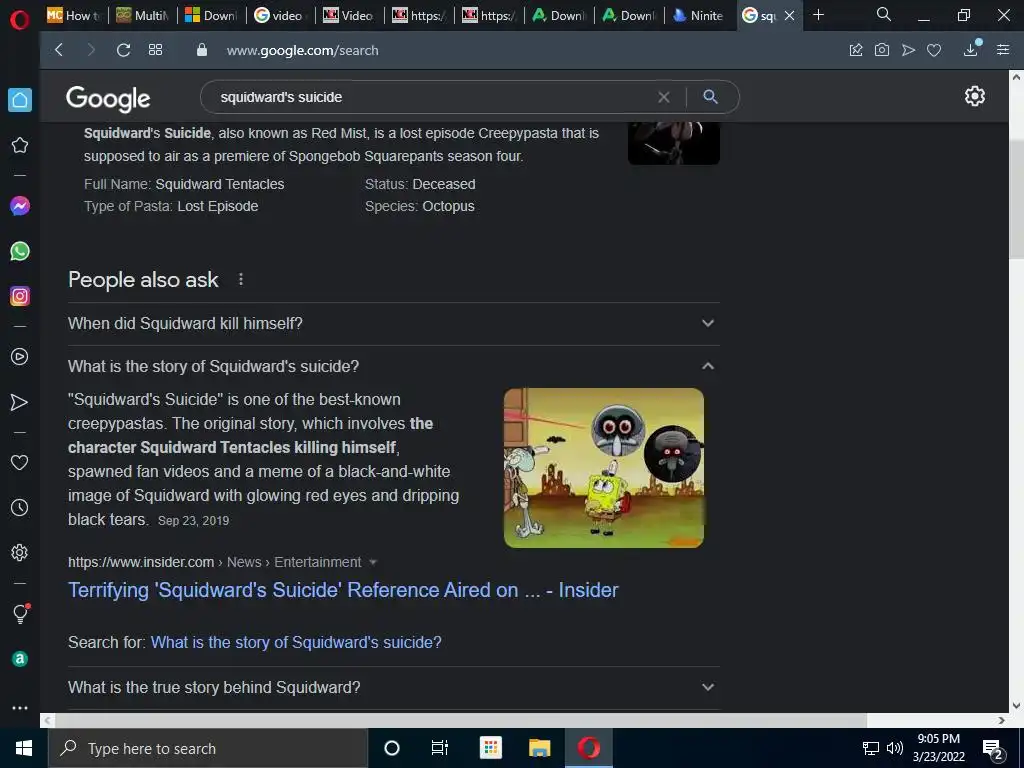
Task: Click the horizontal page scrollbar
Action: pyautogui.click(x=460, y=720)
